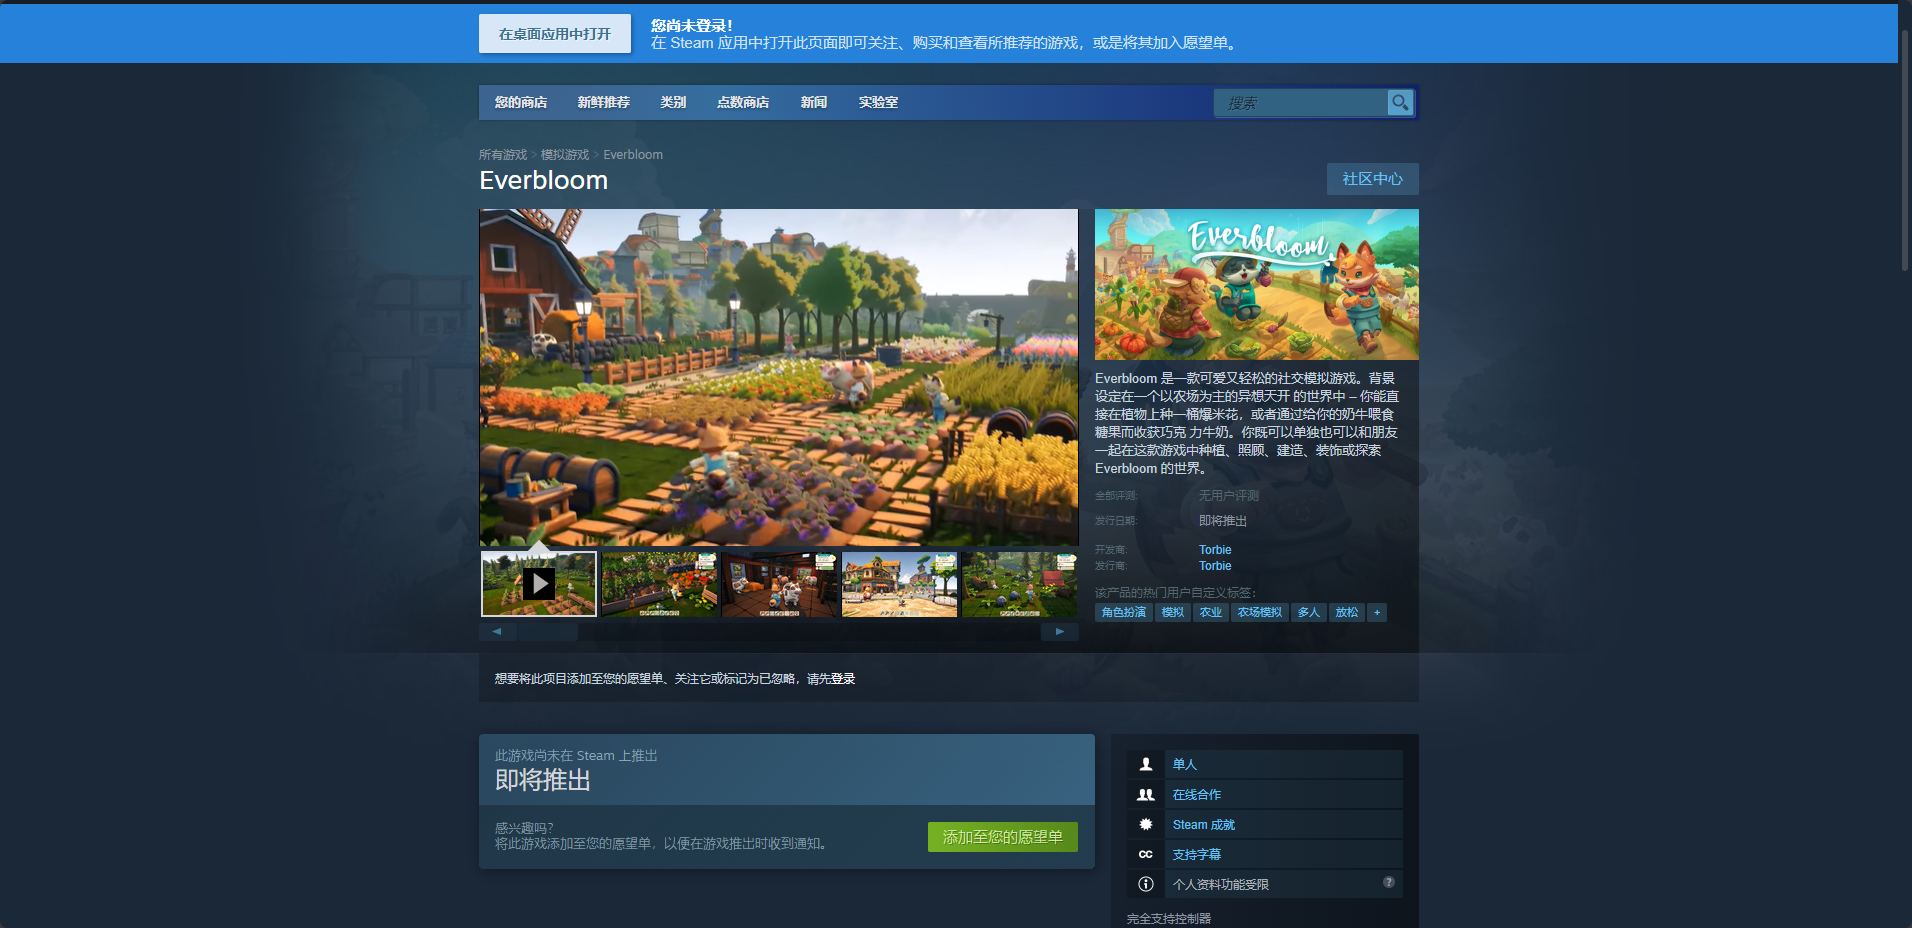Open the third screenshot thumbnail
The width and height of the screenshot is (1912, 928).
[779, 584]
